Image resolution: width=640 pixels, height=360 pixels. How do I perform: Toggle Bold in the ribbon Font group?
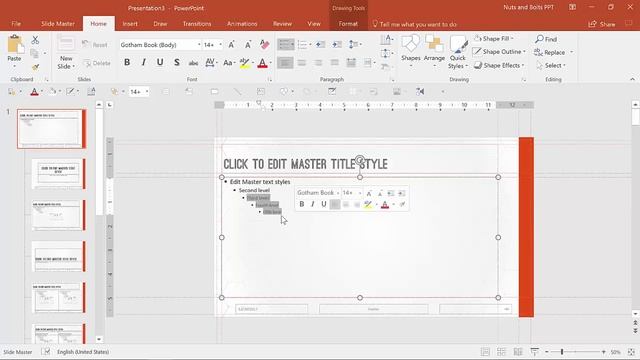(127, 62)
